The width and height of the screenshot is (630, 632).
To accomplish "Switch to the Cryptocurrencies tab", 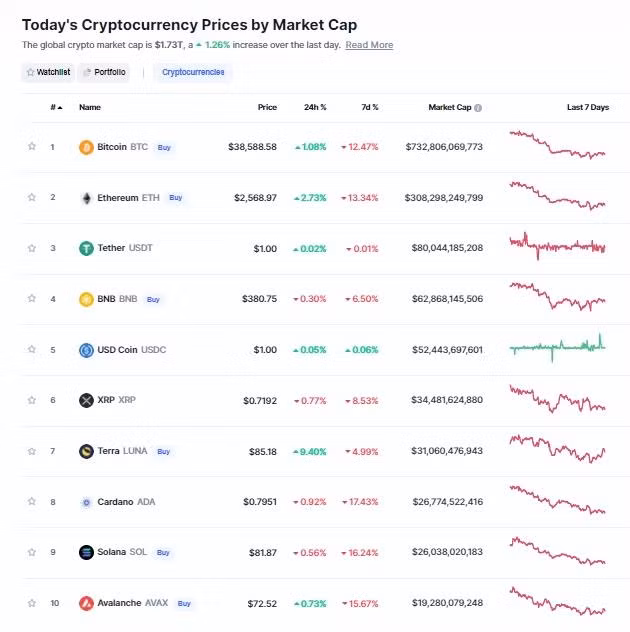I will [193, 72].
